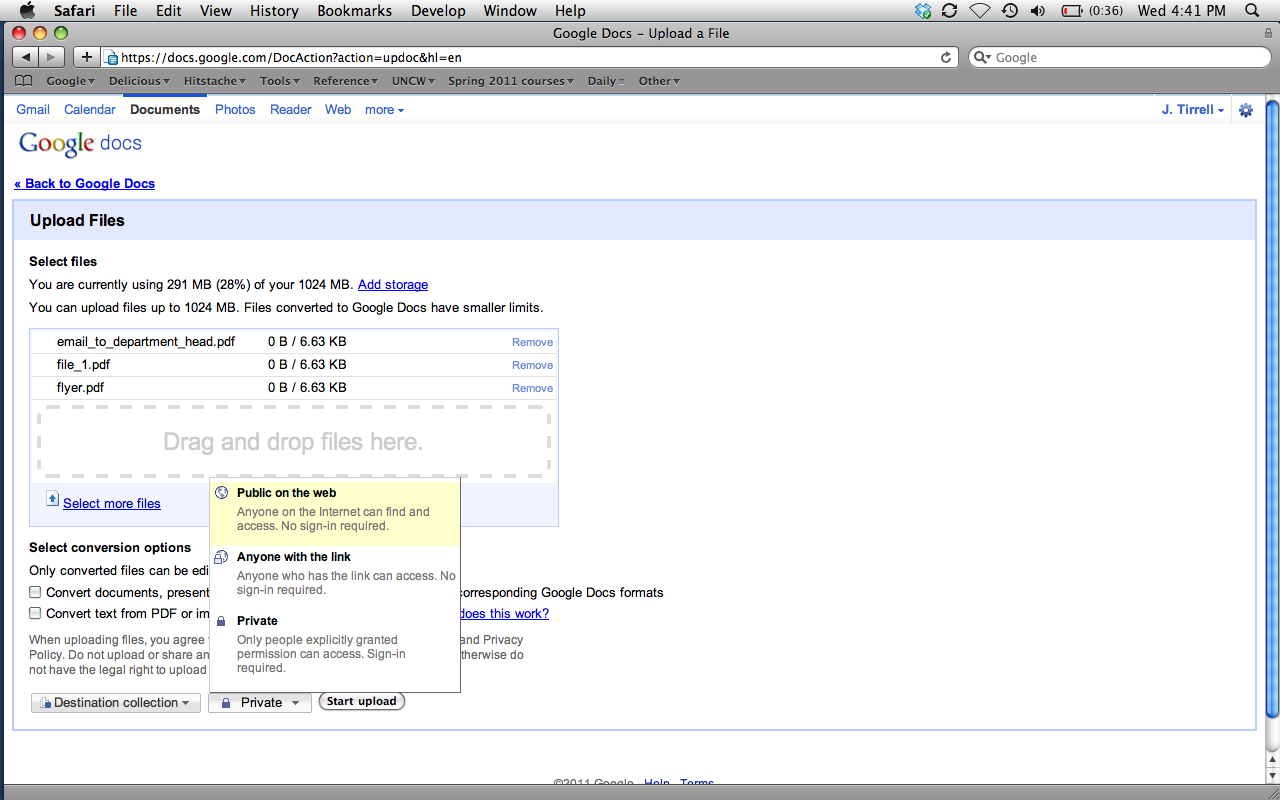Click in the Safari address bar
The height and width of the screenshot is (800, 1280).
(530, 58)
